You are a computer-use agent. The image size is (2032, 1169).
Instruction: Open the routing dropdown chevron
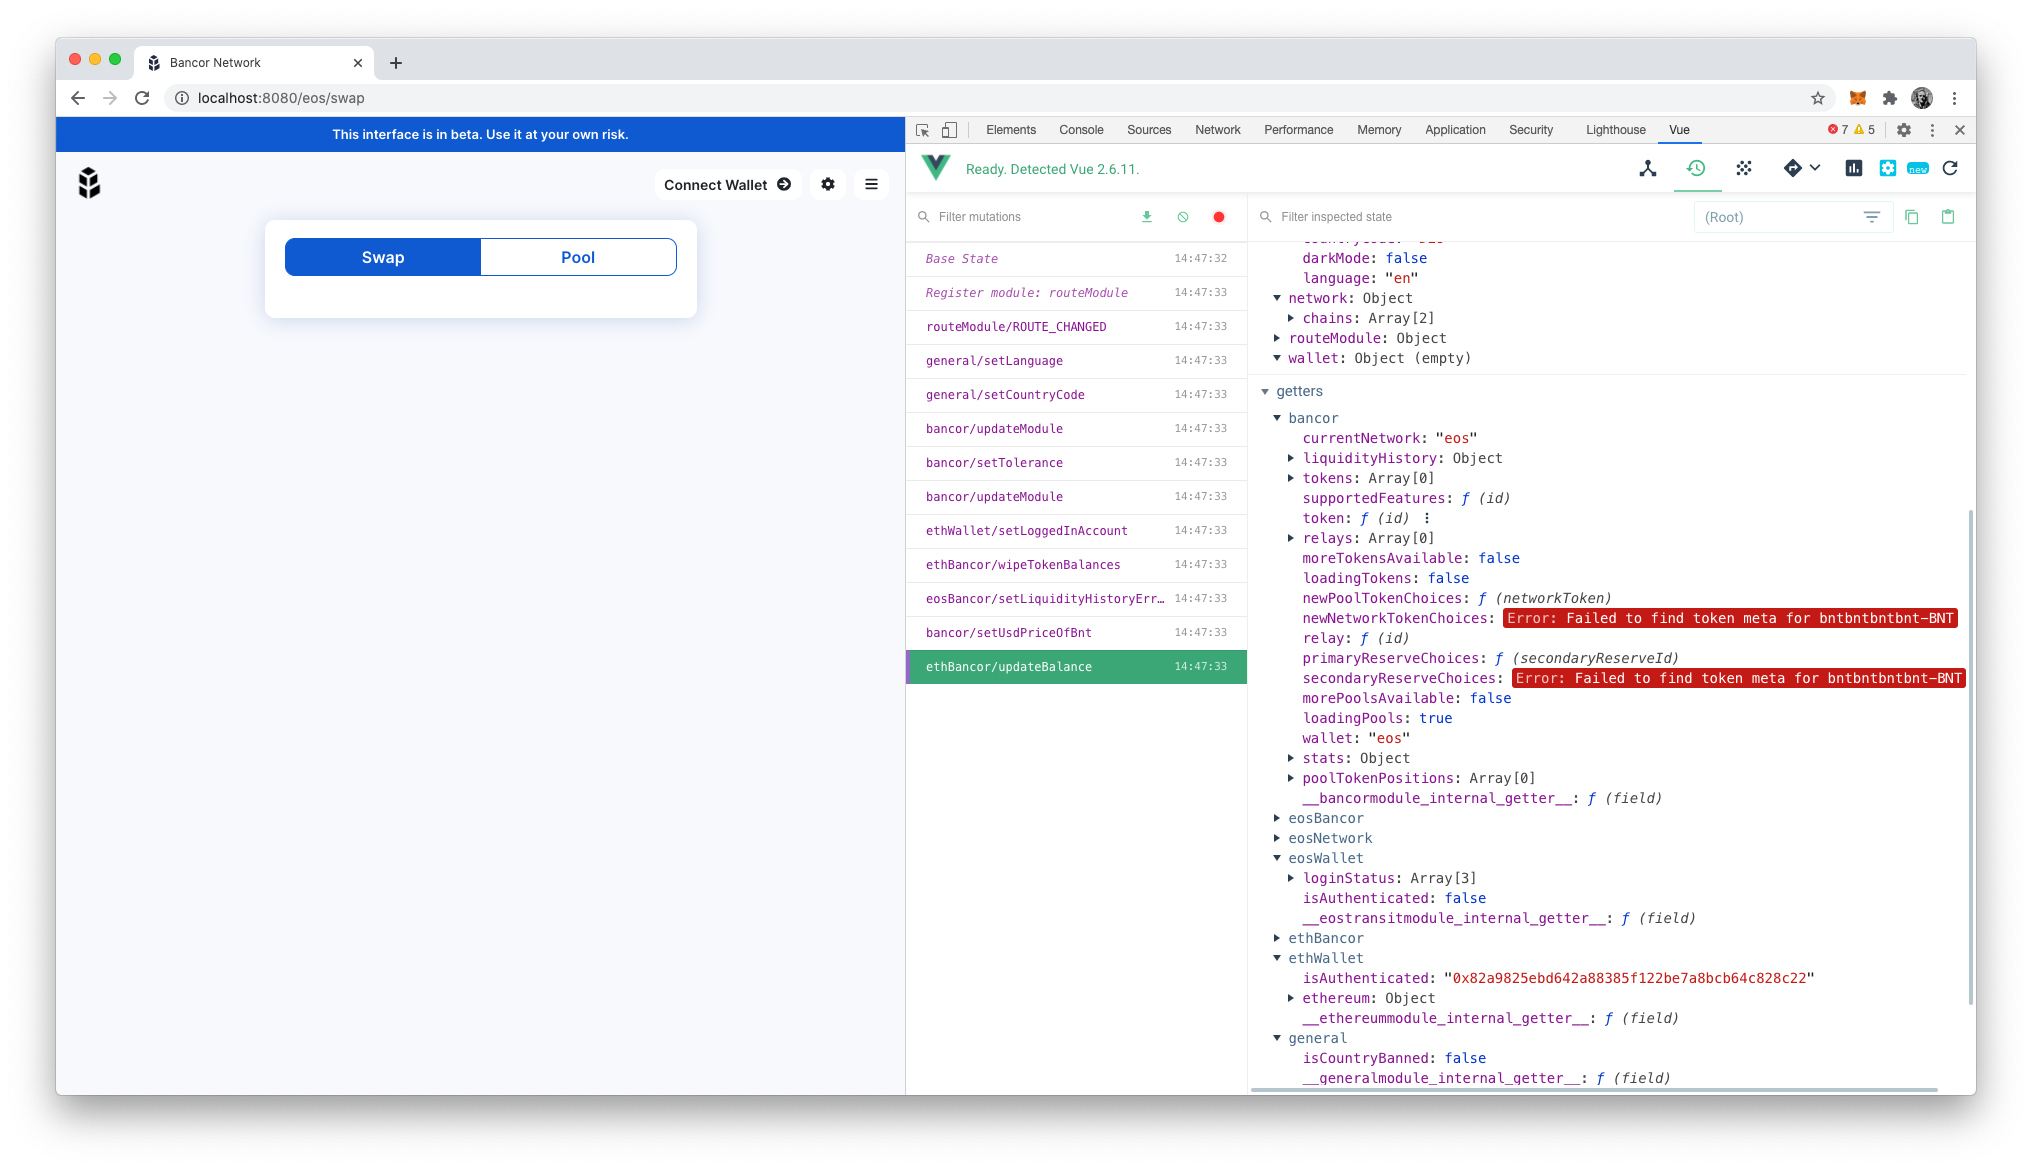tap(1815, 168)
